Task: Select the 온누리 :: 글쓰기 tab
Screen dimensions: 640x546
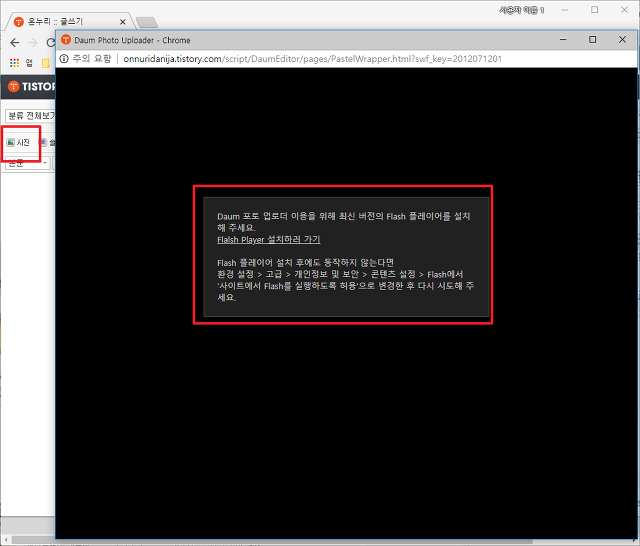Action: 69,22
